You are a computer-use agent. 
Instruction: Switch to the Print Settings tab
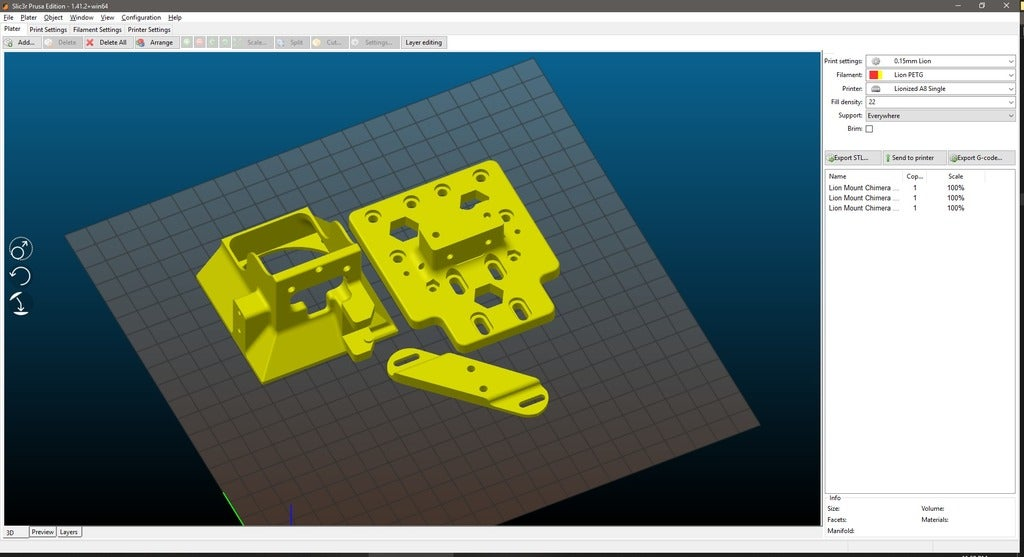(x=48, y=29)
